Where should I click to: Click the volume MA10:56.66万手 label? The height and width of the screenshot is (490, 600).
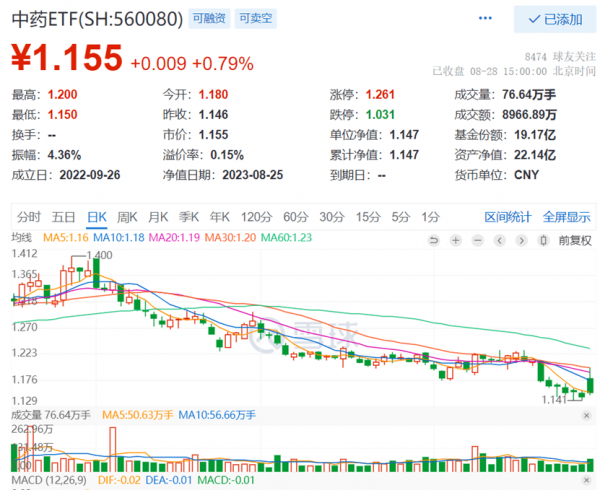point(217,415)
